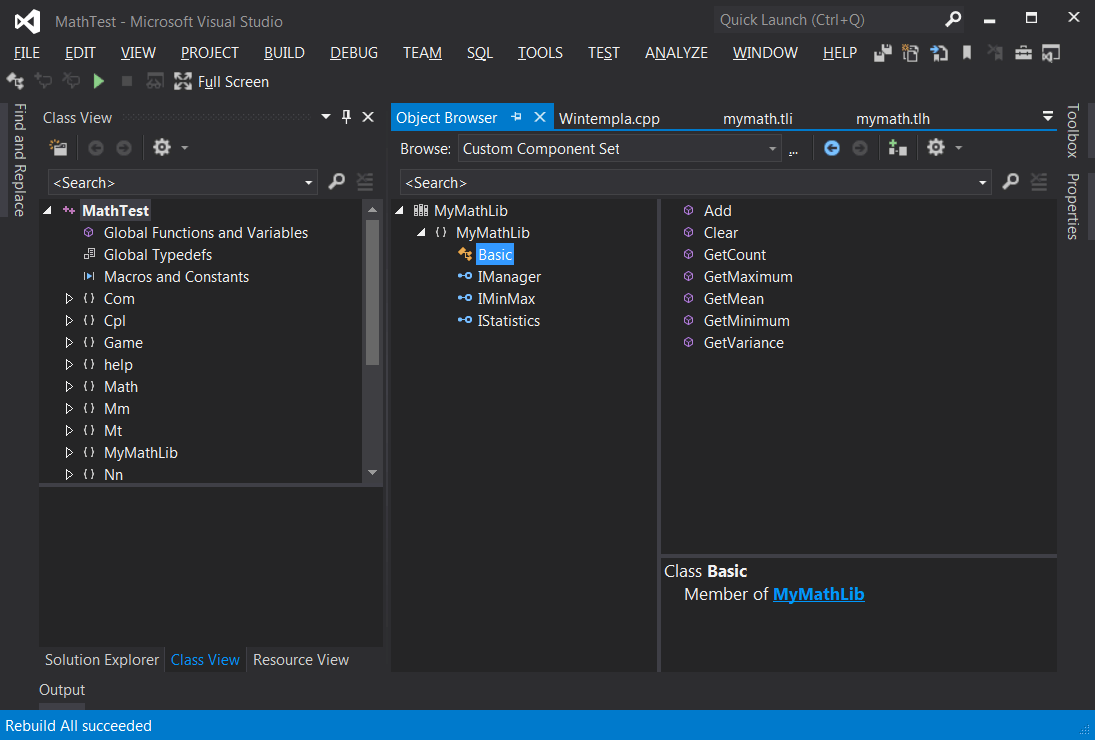Open the document tabs overflow dropdown
This screenshot has width=1095, height=740.
click(x=1048, y=117)
